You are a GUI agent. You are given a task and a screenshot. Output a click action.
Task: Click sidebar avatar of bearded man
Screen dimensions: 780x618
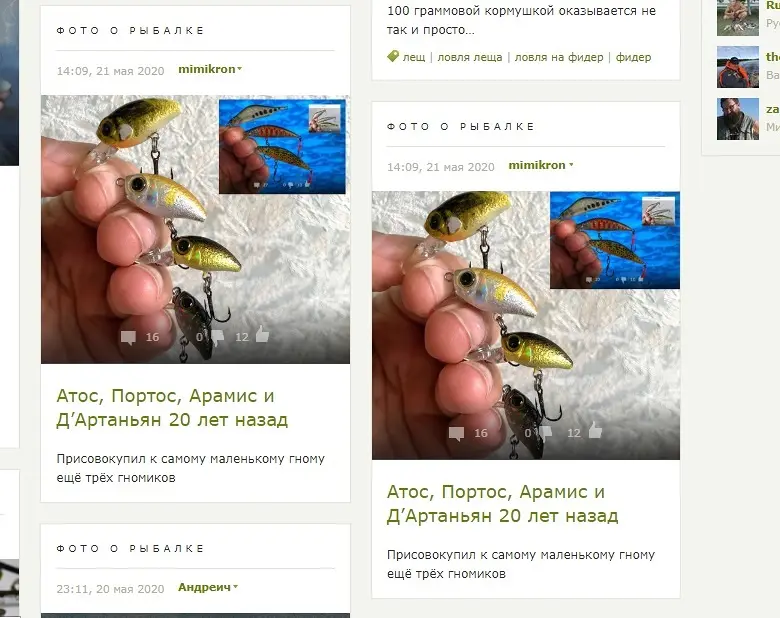click(x=738, y=119)
